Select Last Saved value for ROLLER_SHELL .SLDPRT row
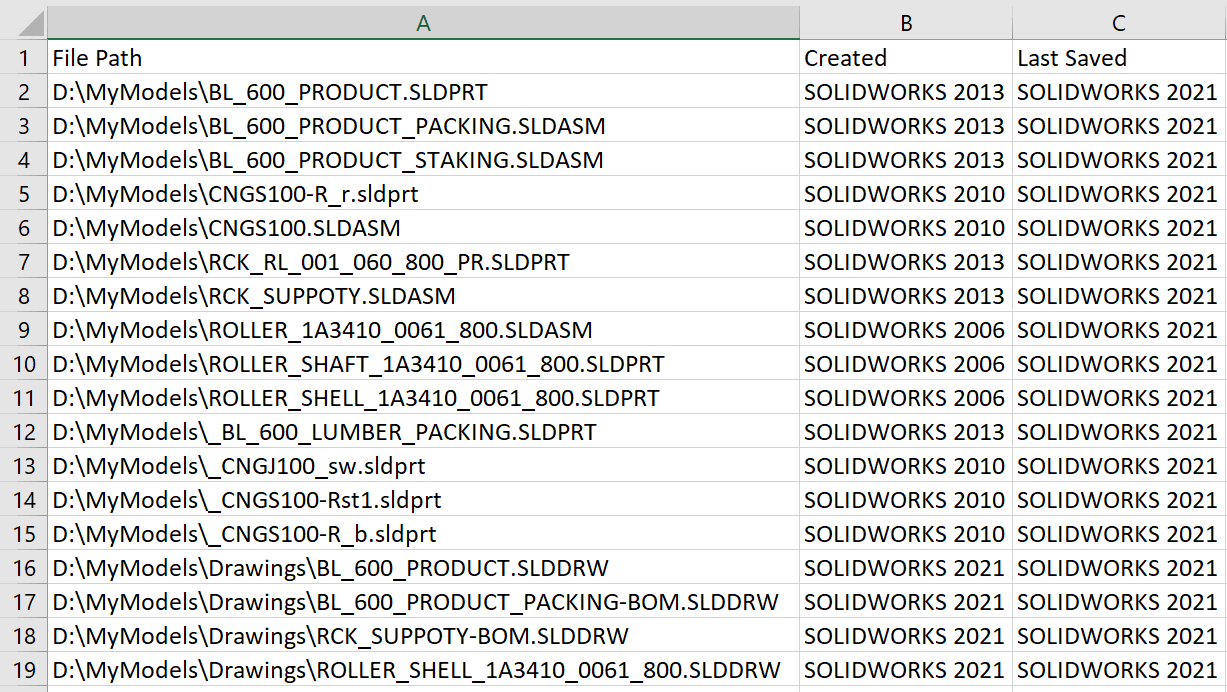 coord(1119,398)
